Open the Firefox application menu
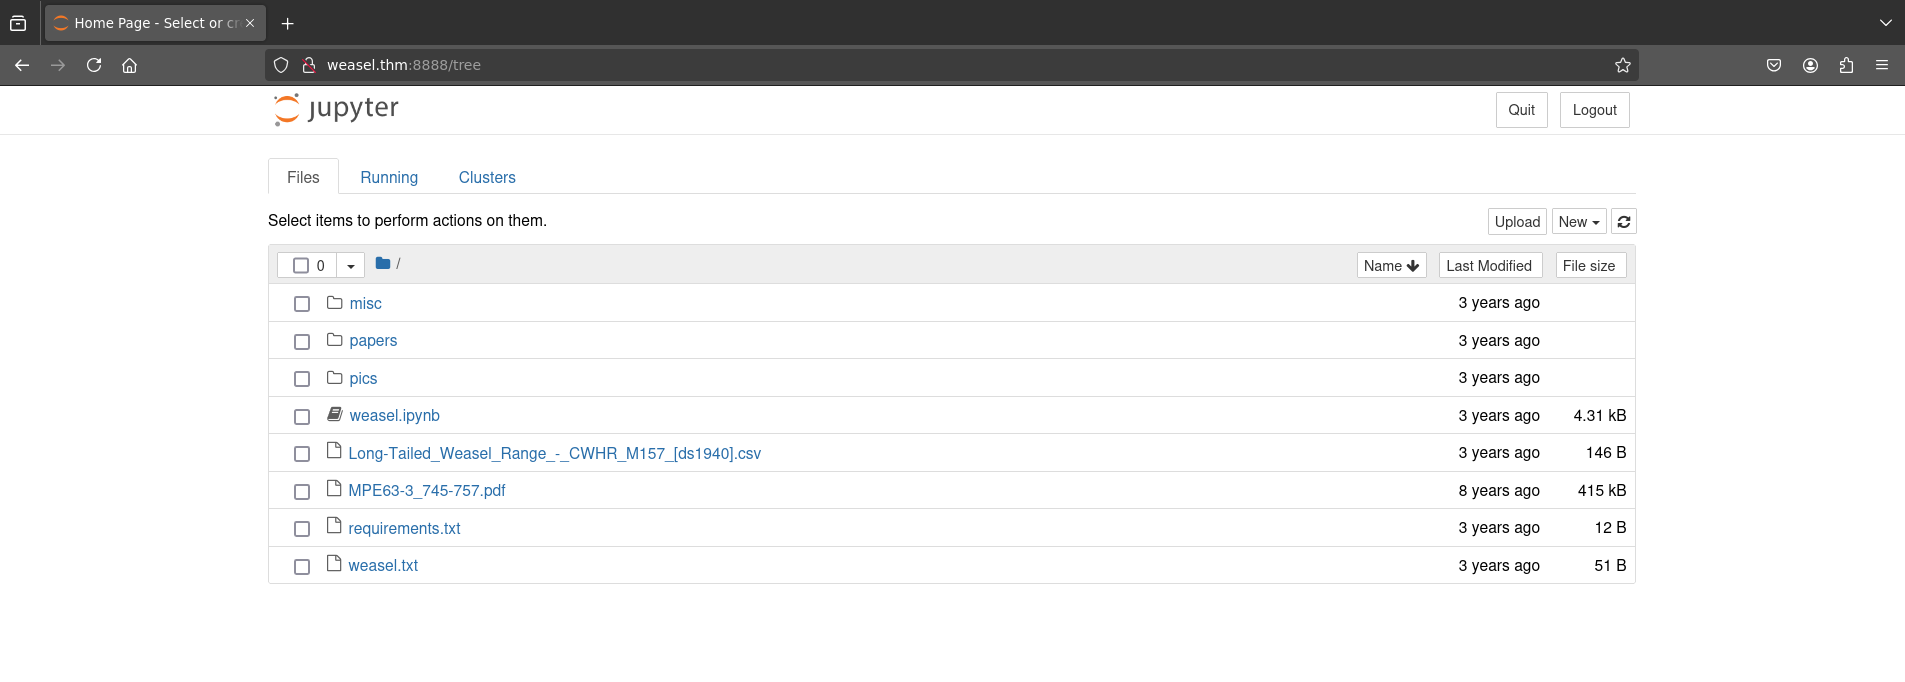The height and width of the screenshot is (682, 1905). [x=1882, y=65]
